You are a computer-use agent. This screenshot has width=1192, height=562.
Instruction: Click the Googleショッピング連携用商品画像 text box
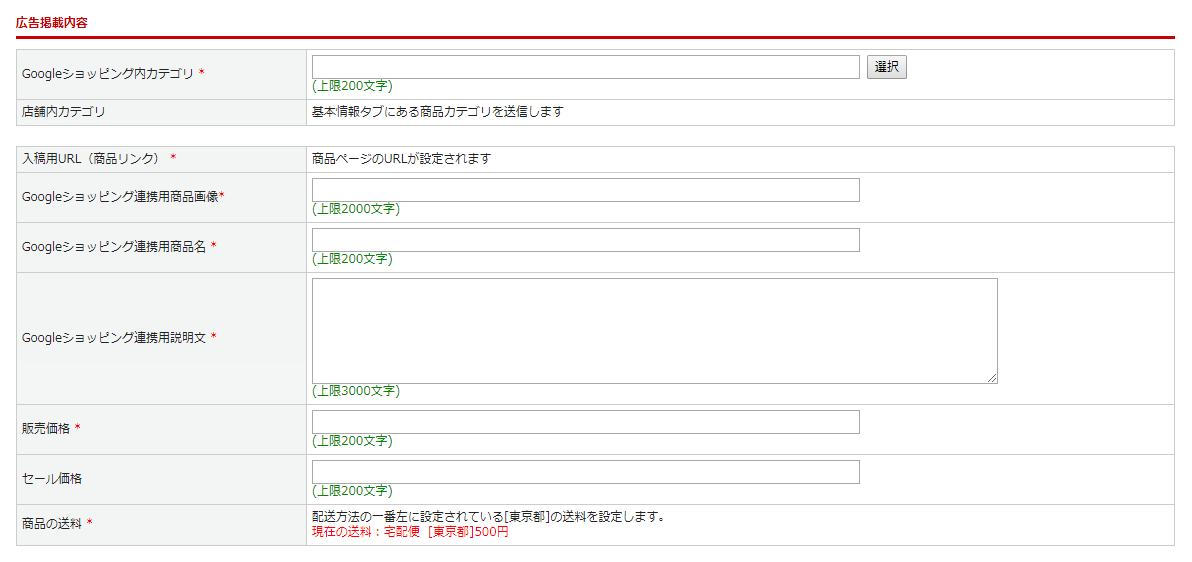[x=585, y=190]
